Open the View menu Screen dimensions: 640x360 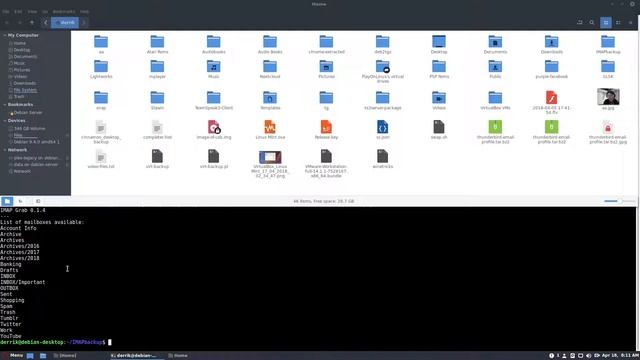pos(32,11)
